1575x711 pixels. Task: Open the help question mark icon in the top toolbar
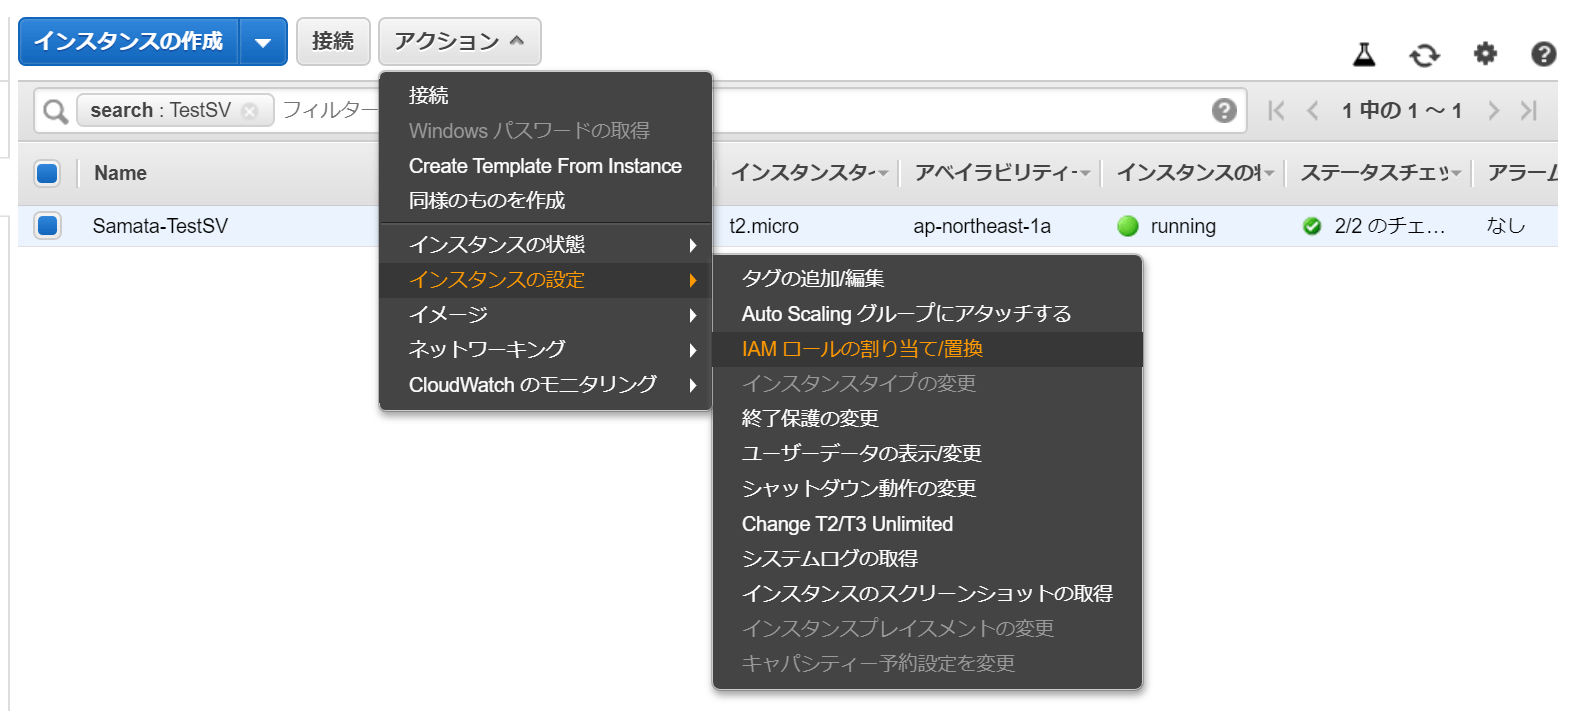point(1543,54)
